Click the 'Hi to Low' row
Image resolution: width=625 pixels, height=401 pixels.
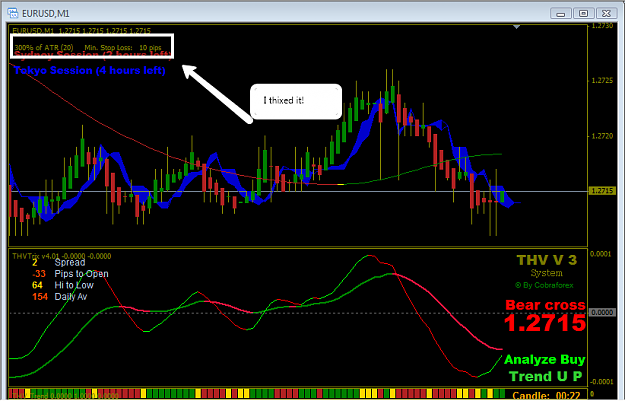63,285
